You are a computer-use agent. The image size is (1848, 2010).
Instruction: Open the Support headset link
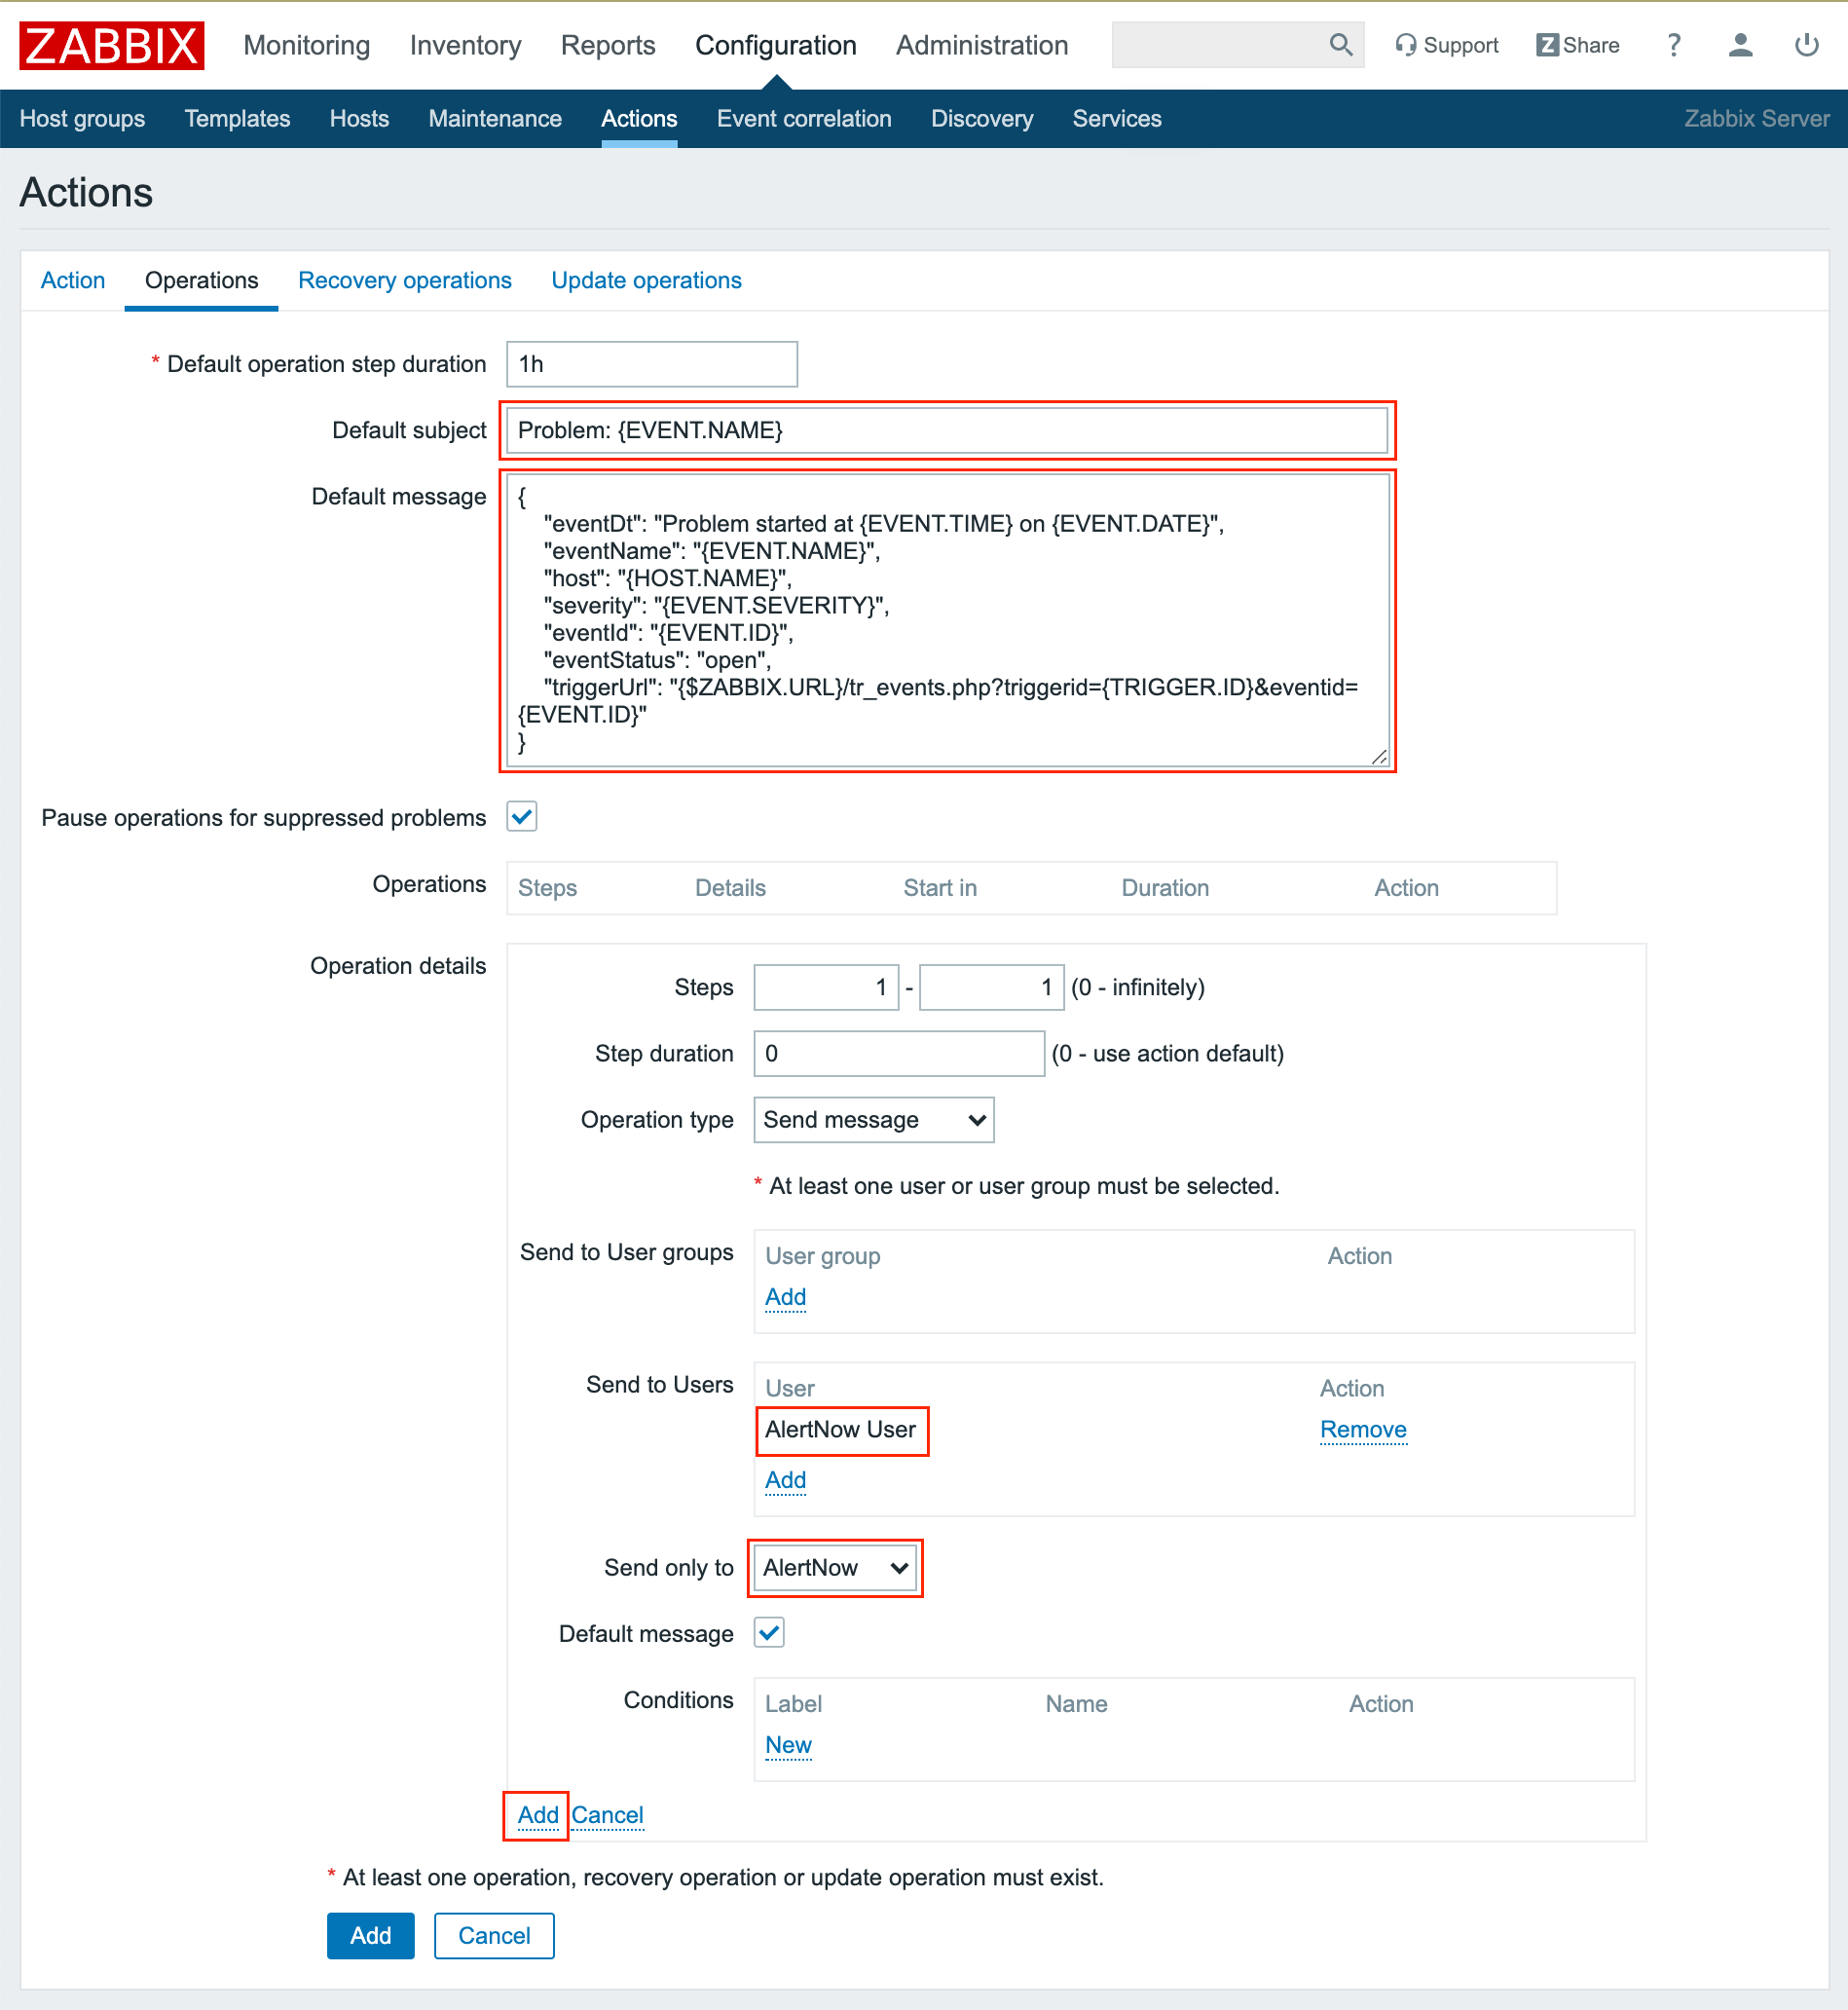tap(1446, 45)
